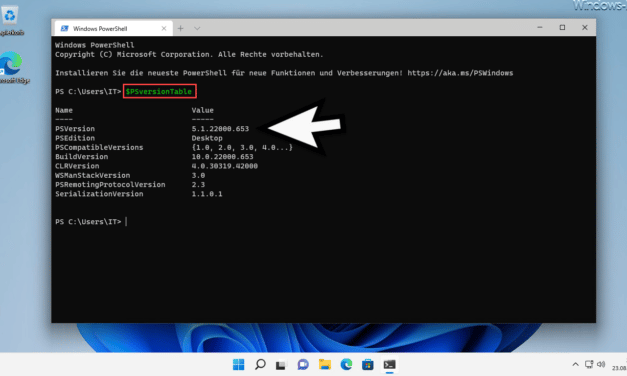
Task: Click the WSManStackVersion row name
Action: click(x=92, y=175)
